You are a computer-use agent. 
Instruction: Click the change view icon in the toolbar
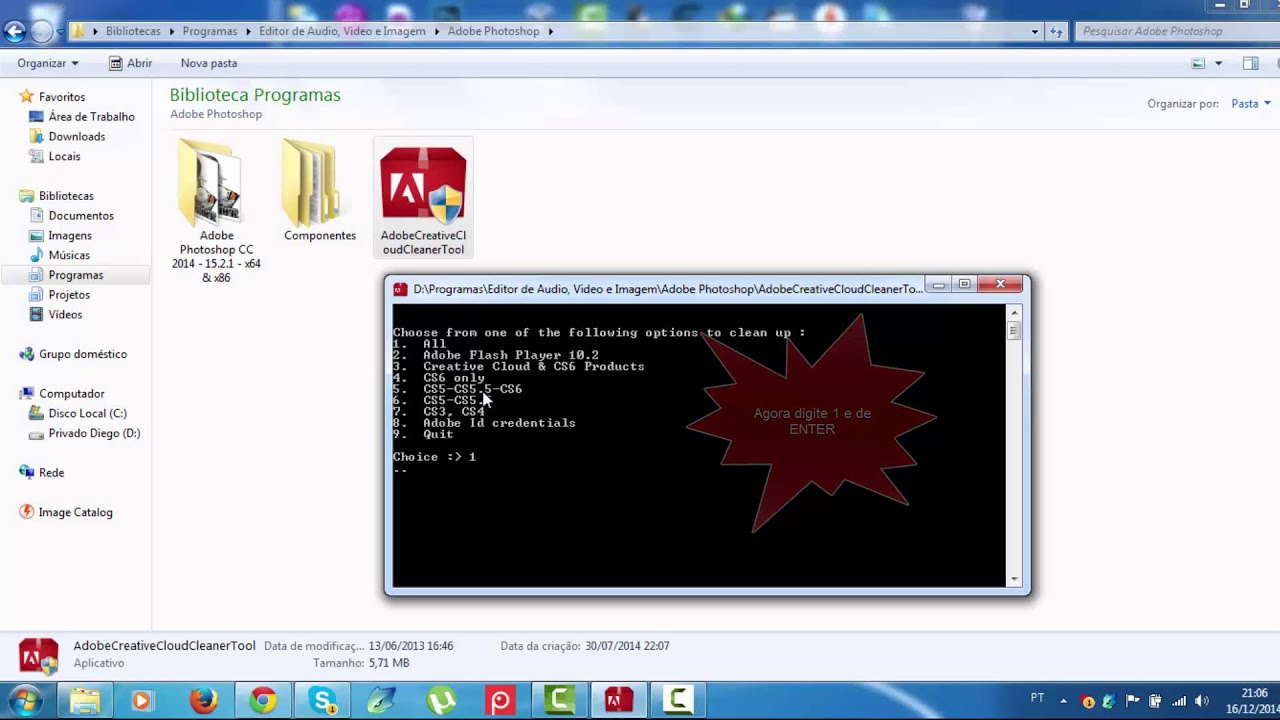point(1198,63)
